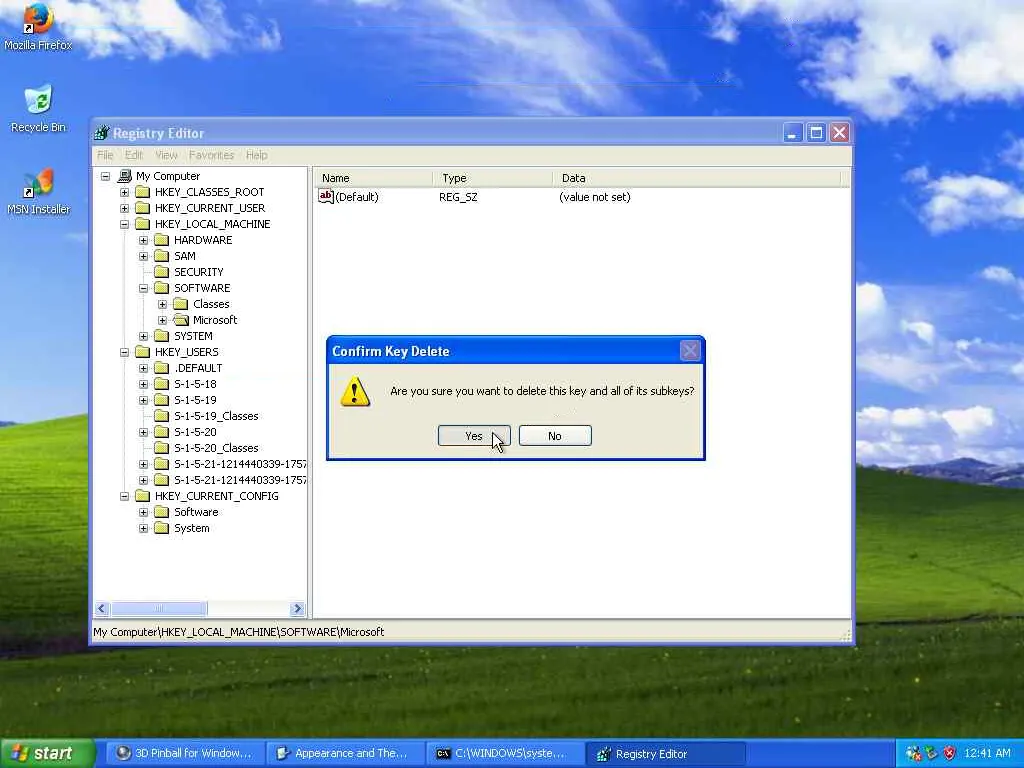Select the SOFTWARE key folder icon
The image size is (1024, 768).
[x=161, y=288]
